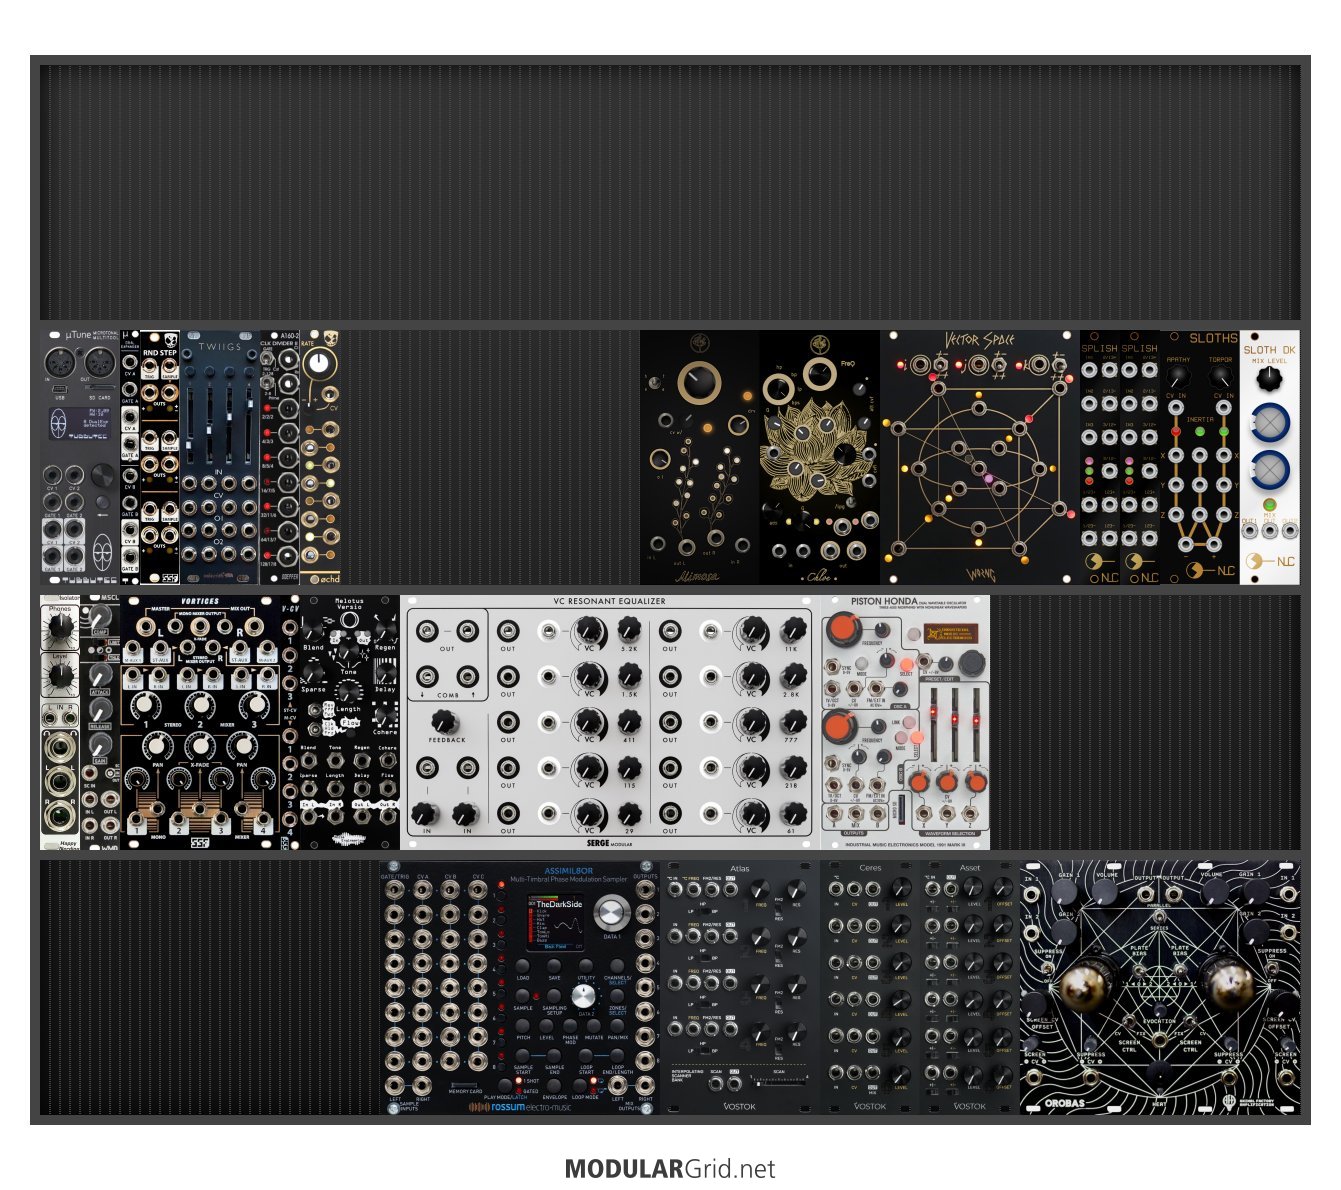The image size is (1341, 1190).
Task: Click the MSCL RELEASE knob
Action: coord(100,710)
